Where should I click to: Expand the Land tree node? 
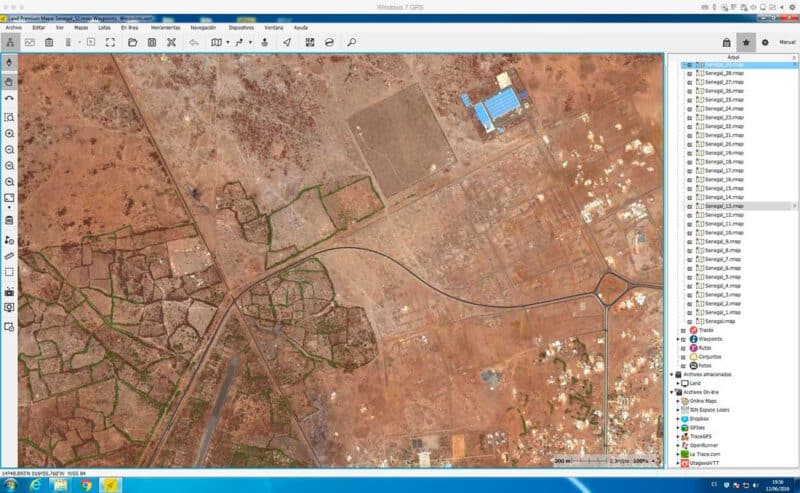(x=678, y=383)
